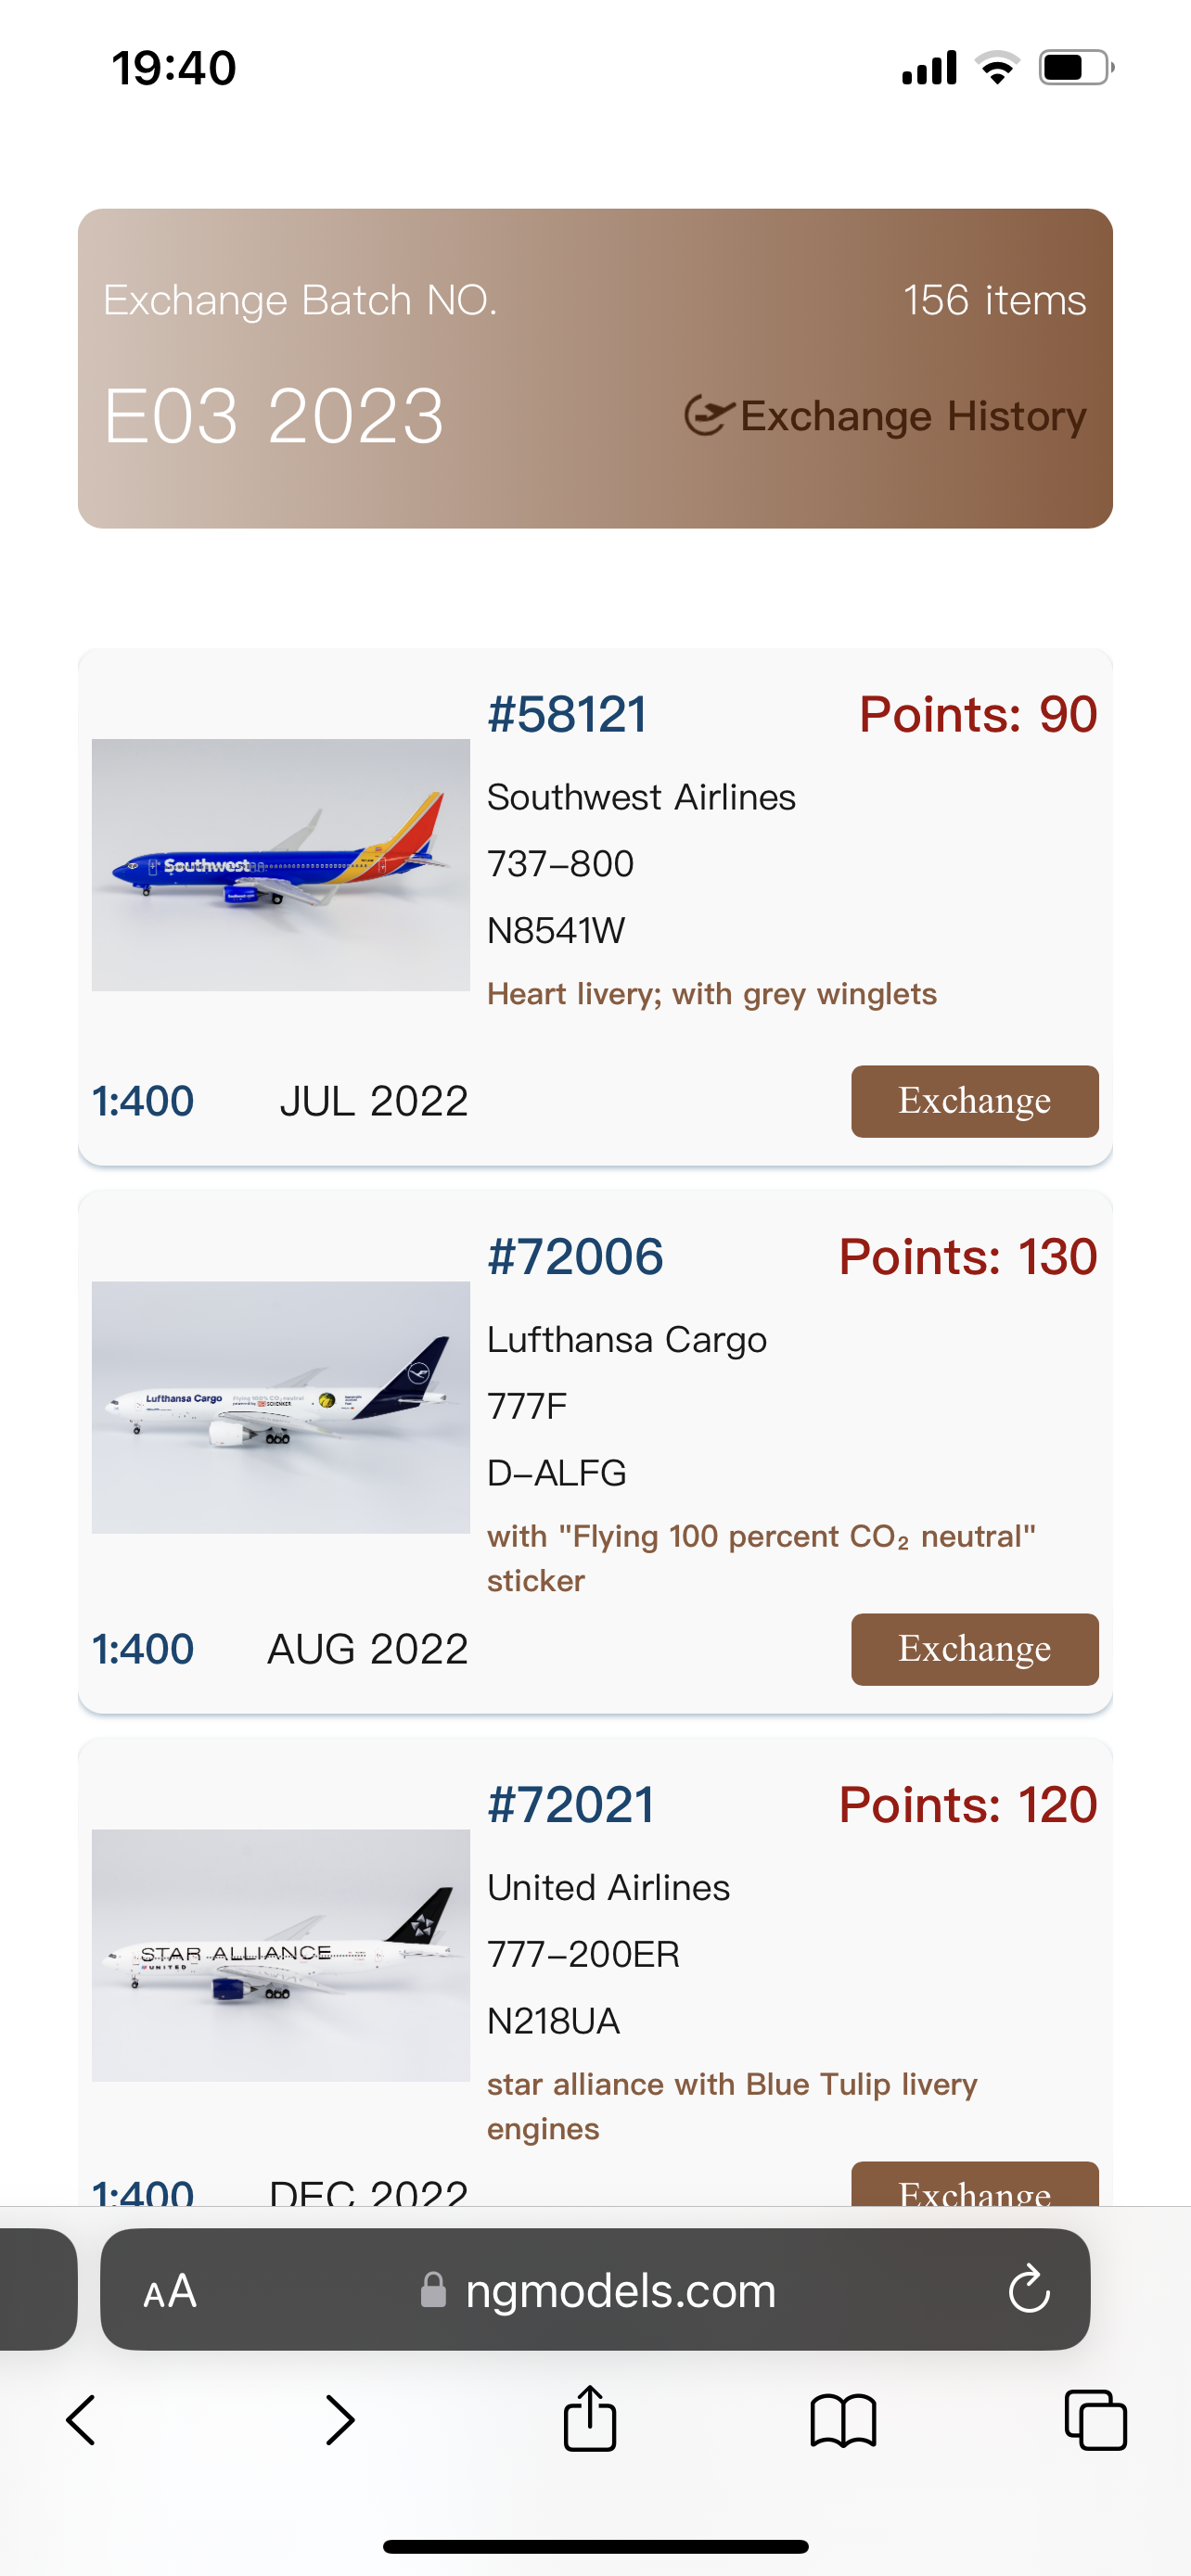The height and width of the screenshot is (2576, 1191).
Task: Tap the padlock icon in address bar
Action: 433,2290
